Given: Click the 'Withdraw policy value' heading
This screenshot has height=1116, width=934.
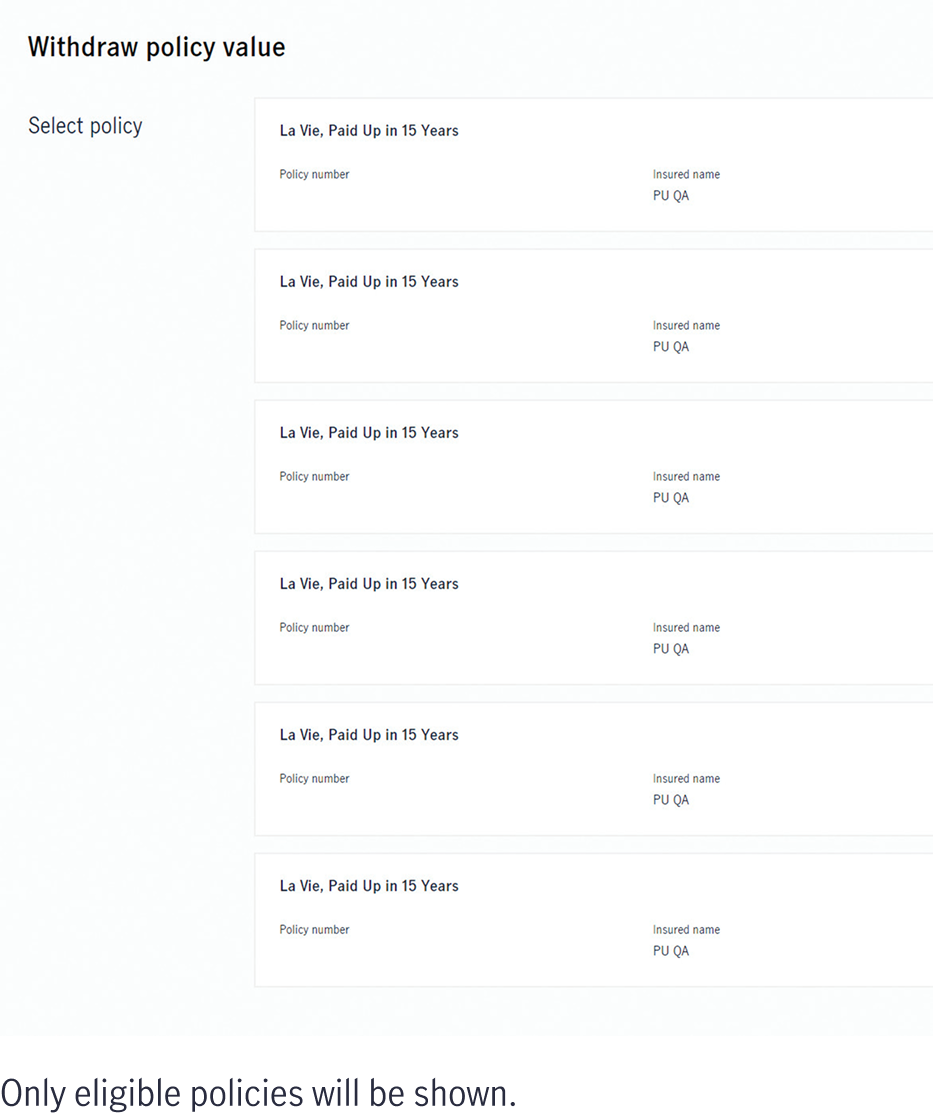Looking at the screenshot, I should tap(157, 47).
